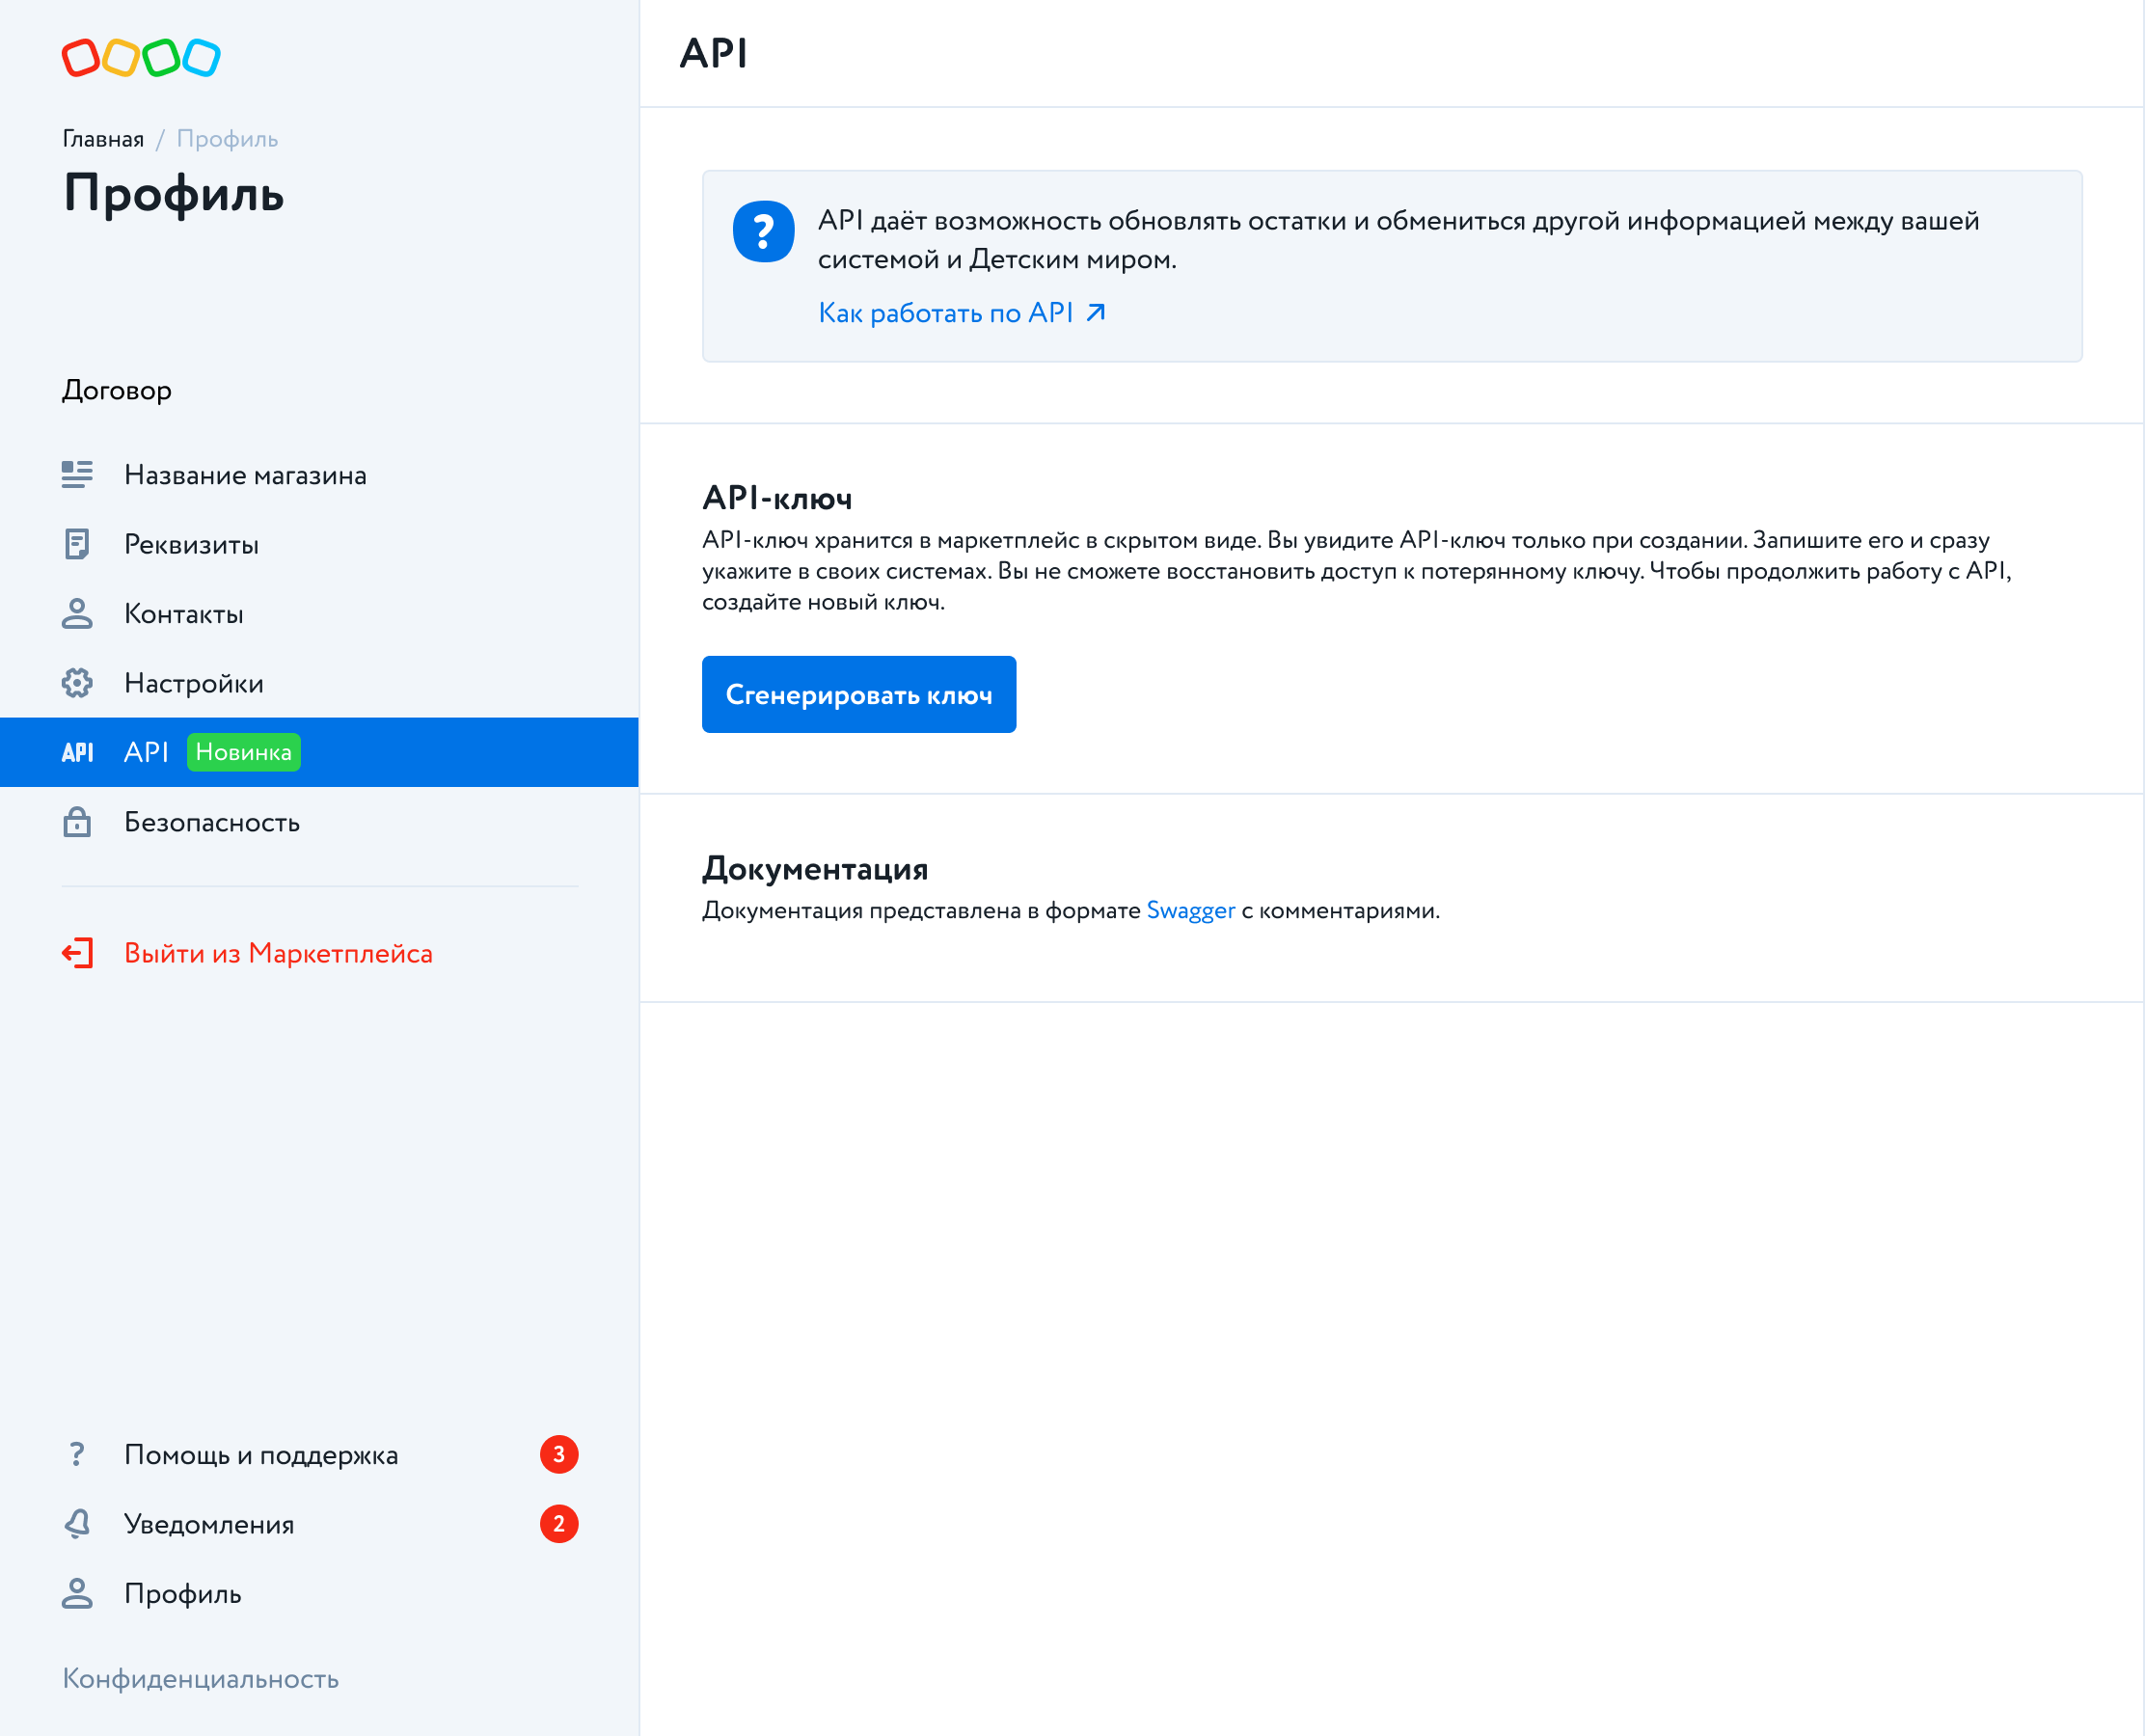Click the green Новинка badge

coord(244,752)
